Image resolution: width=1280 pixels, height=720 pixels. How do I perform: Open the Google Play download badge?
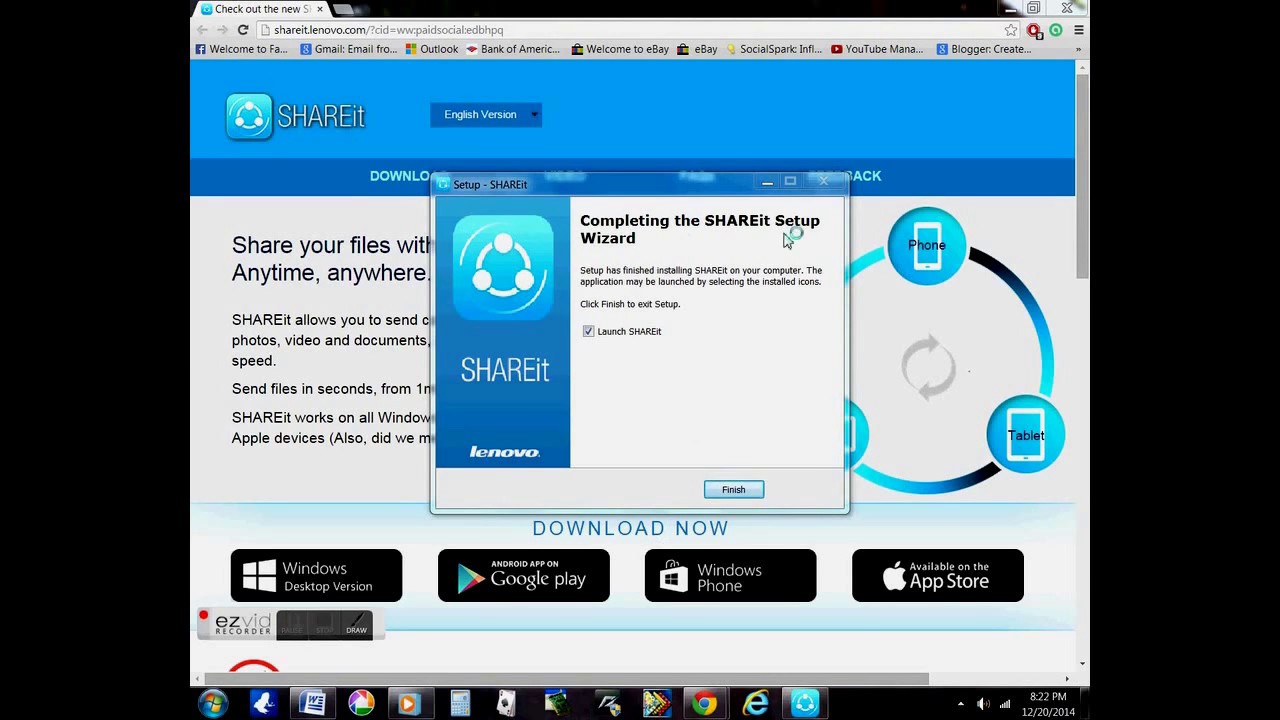pos(523,576)
